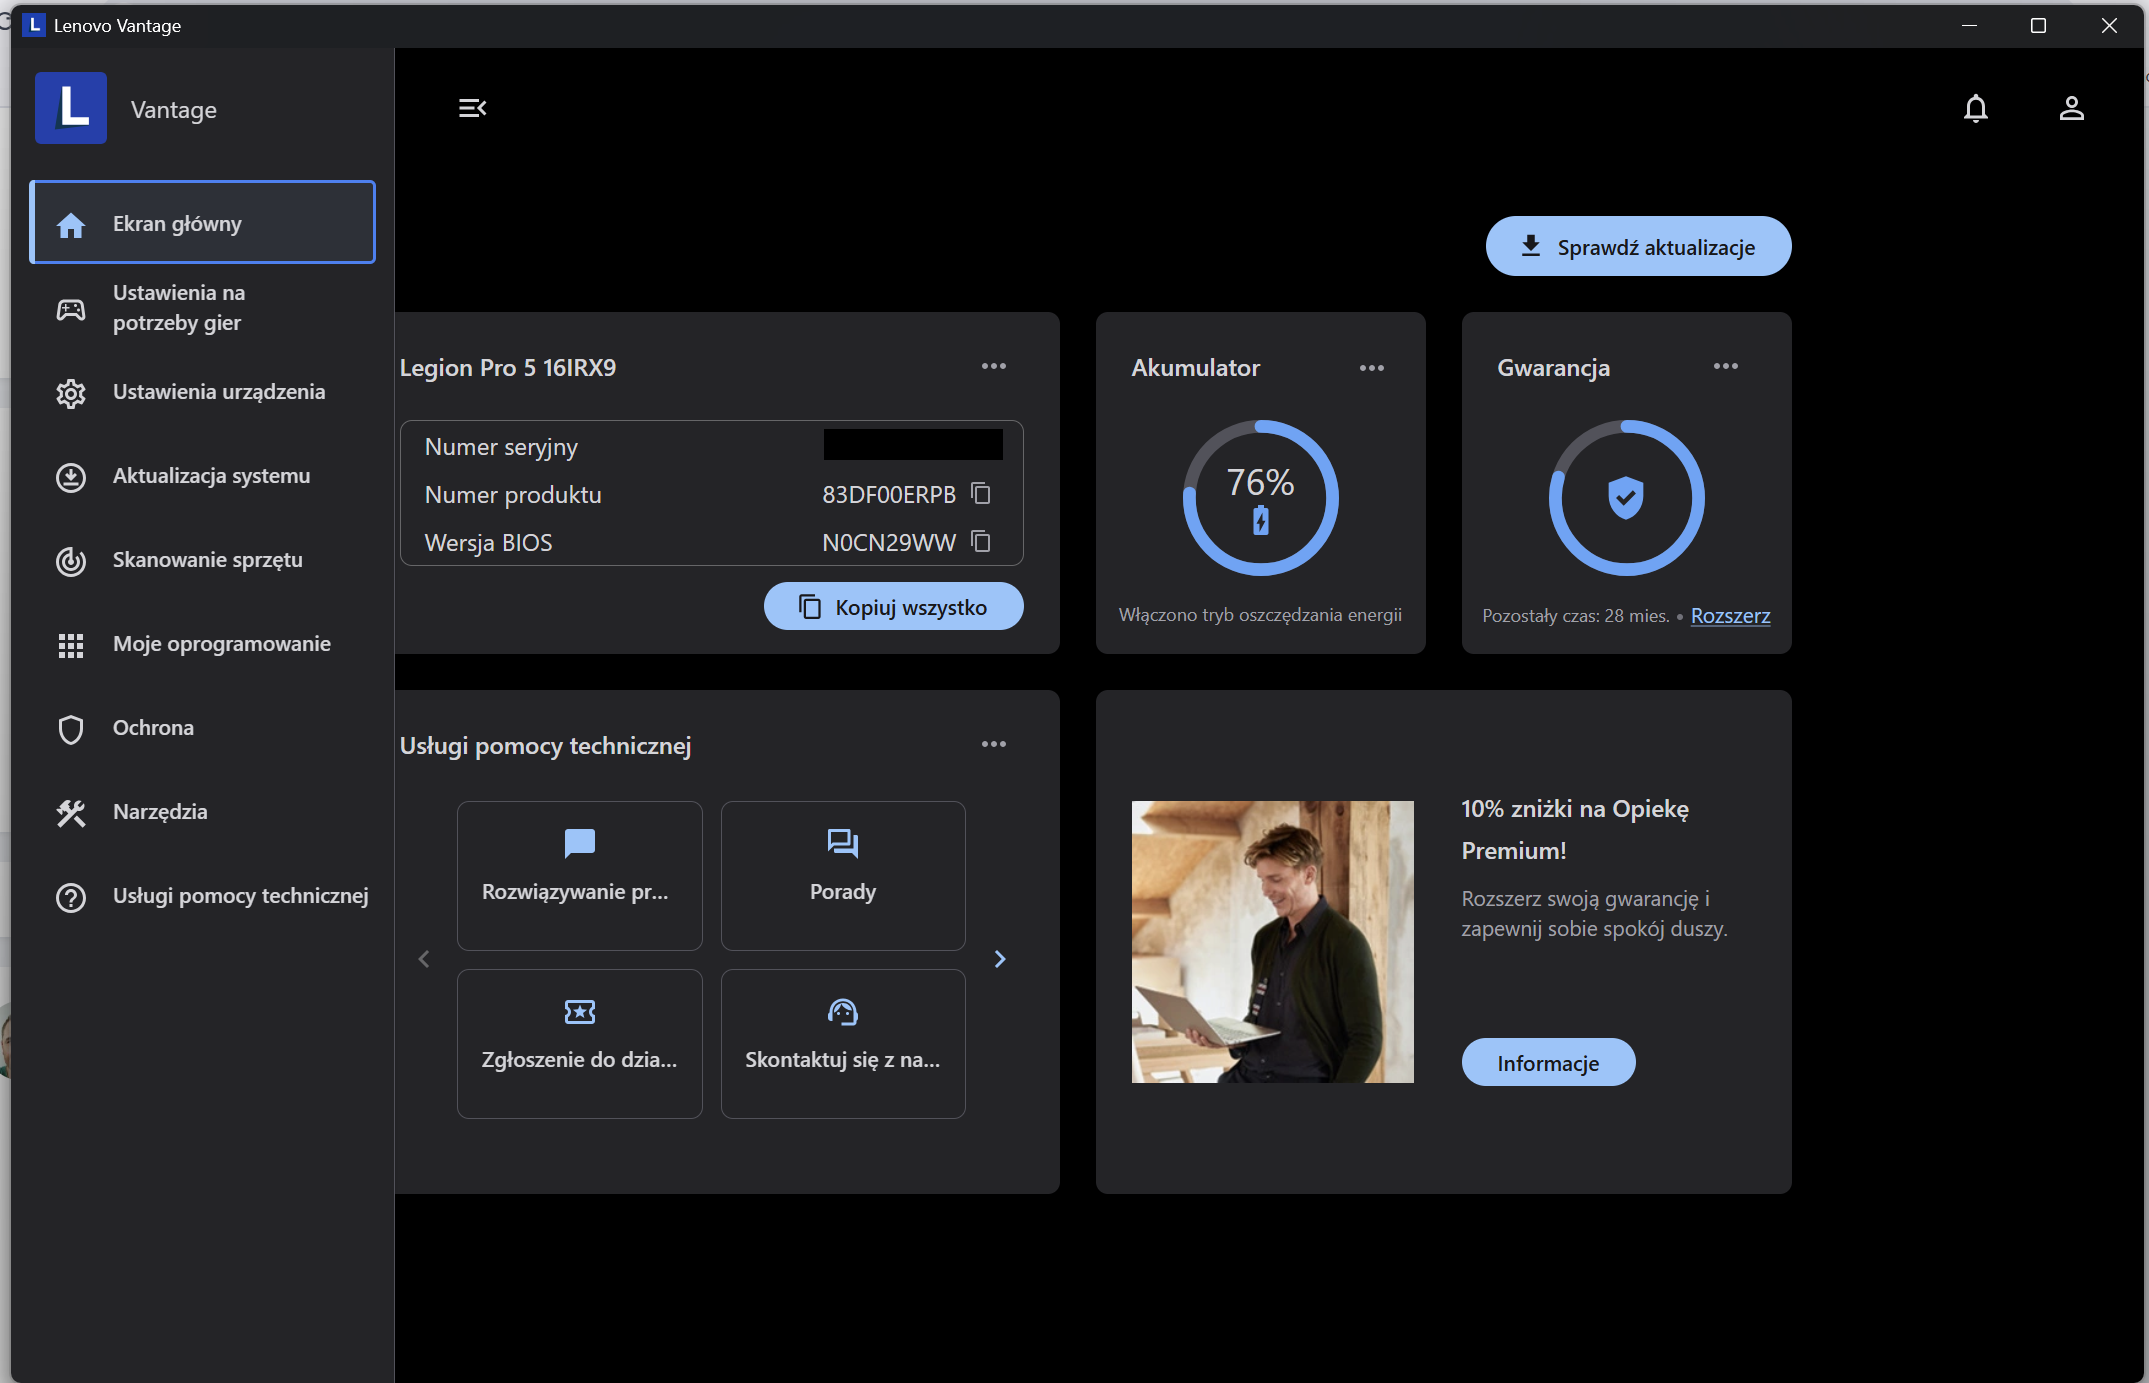2149x1383 pixels.
Task: Open the Zgłoszenie do działu ticket tile
Action: (579, 1043)
